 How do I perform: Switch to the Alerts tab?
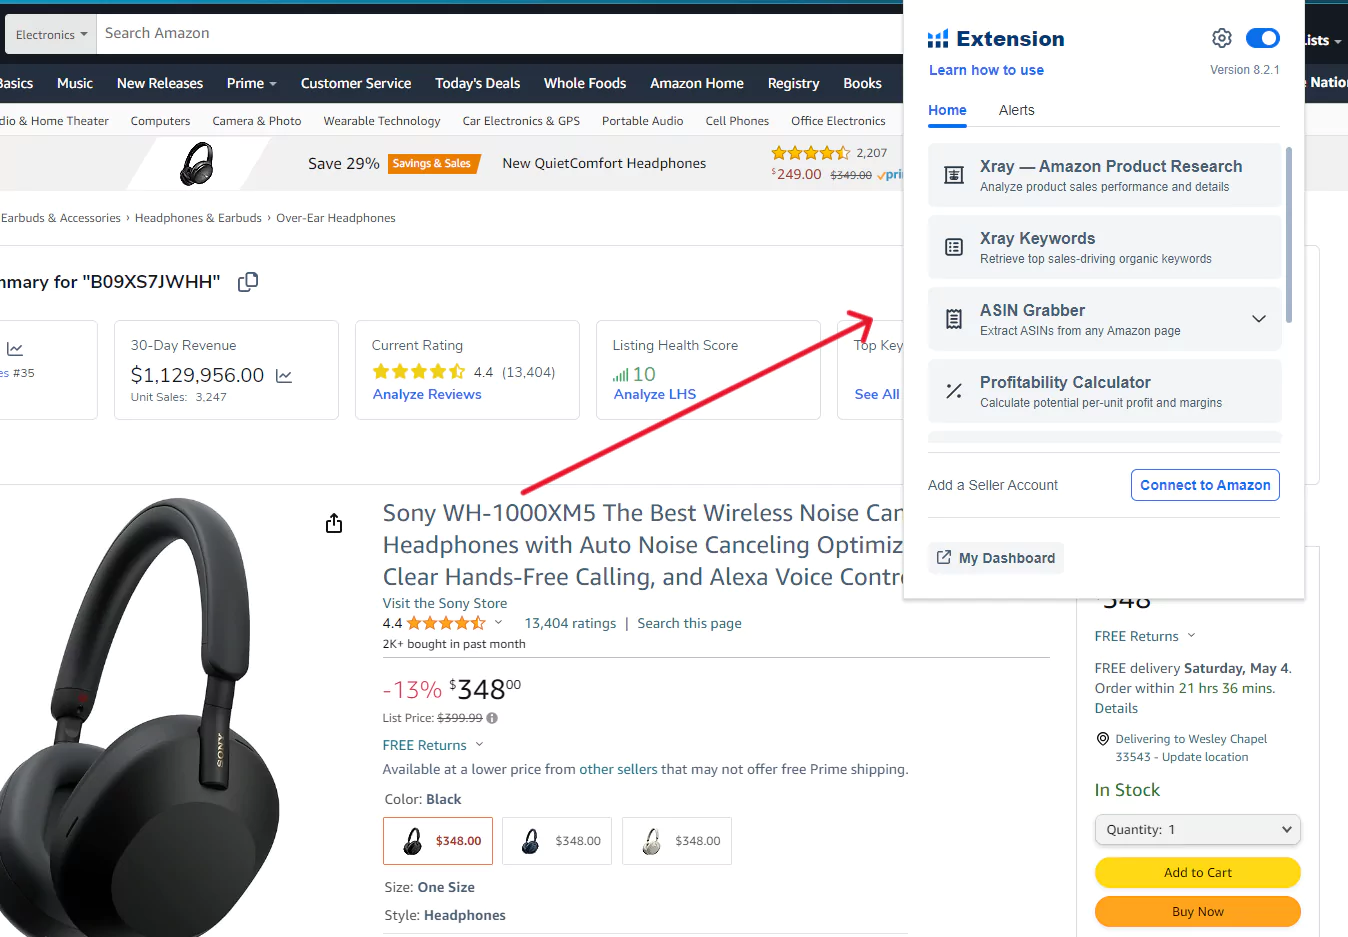[x=1016, y=110]
